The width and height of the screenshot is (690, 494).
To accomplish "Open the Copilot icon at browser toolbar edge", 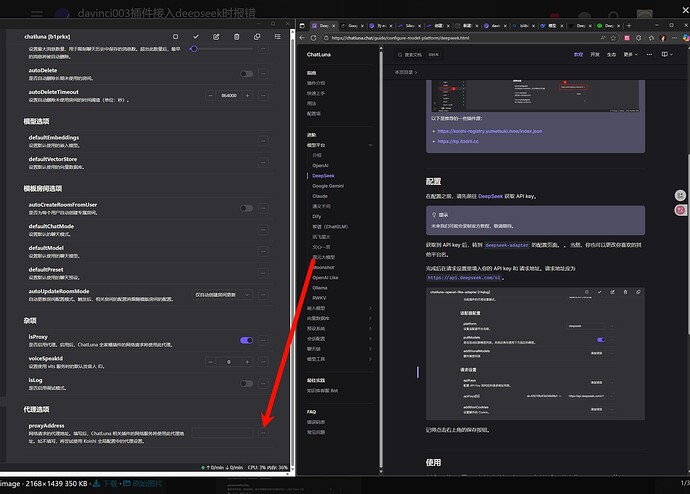I will tap(686, 38).
